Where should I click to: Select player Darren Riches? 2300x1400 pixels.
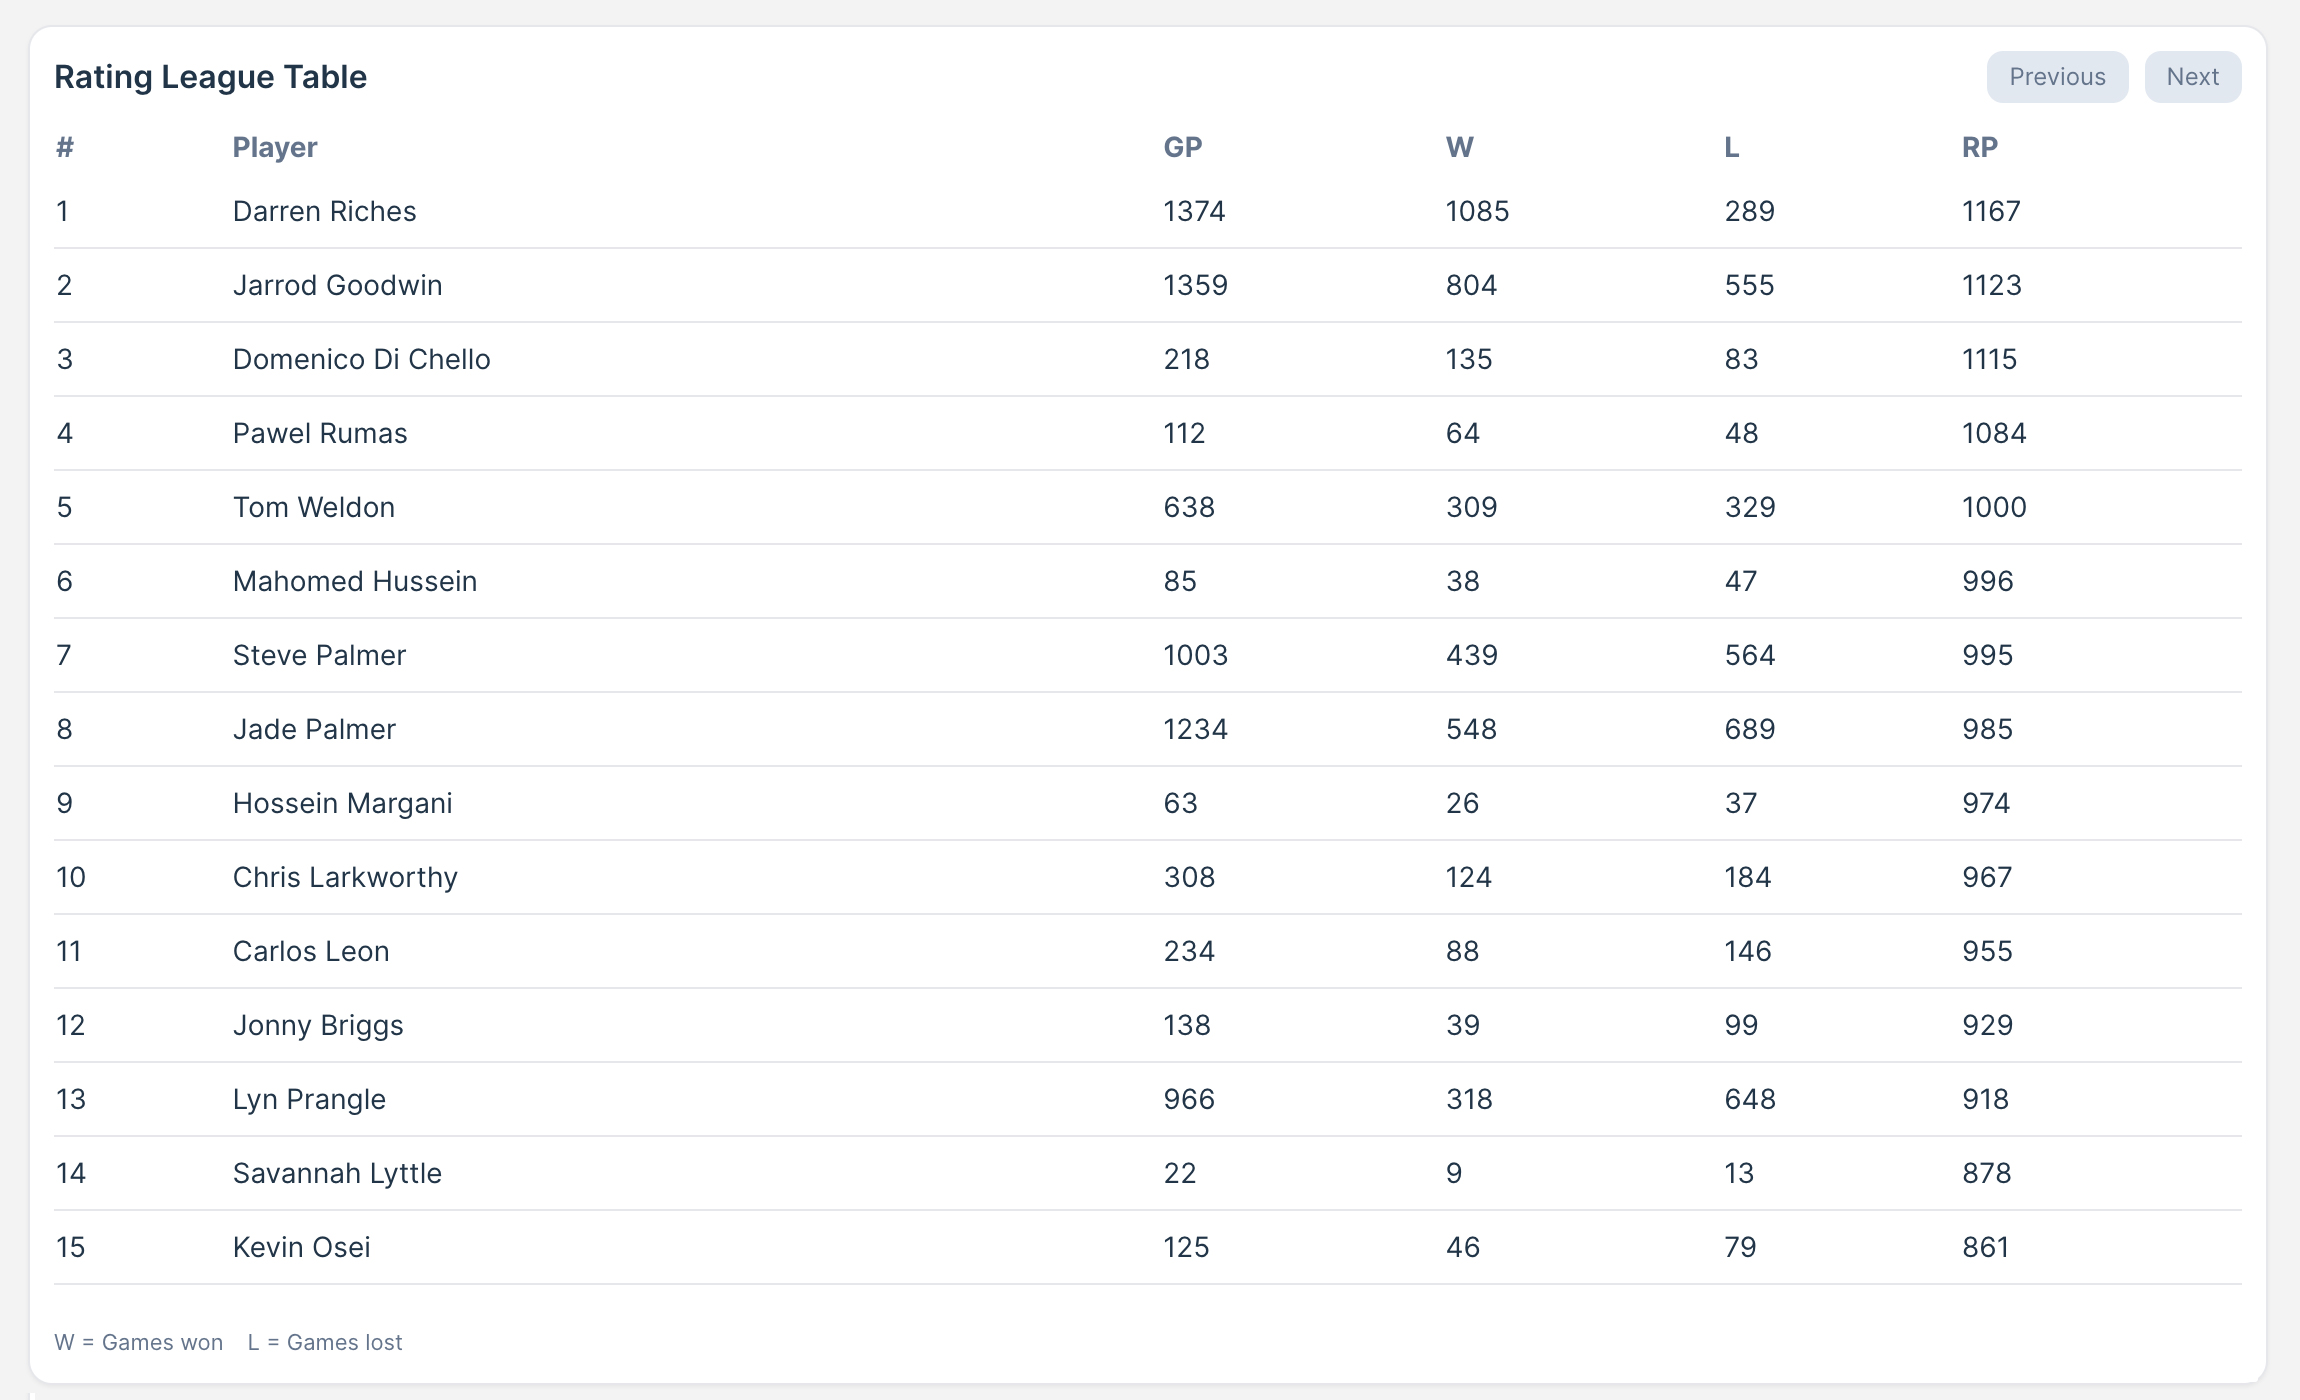[x=324, y=211]
